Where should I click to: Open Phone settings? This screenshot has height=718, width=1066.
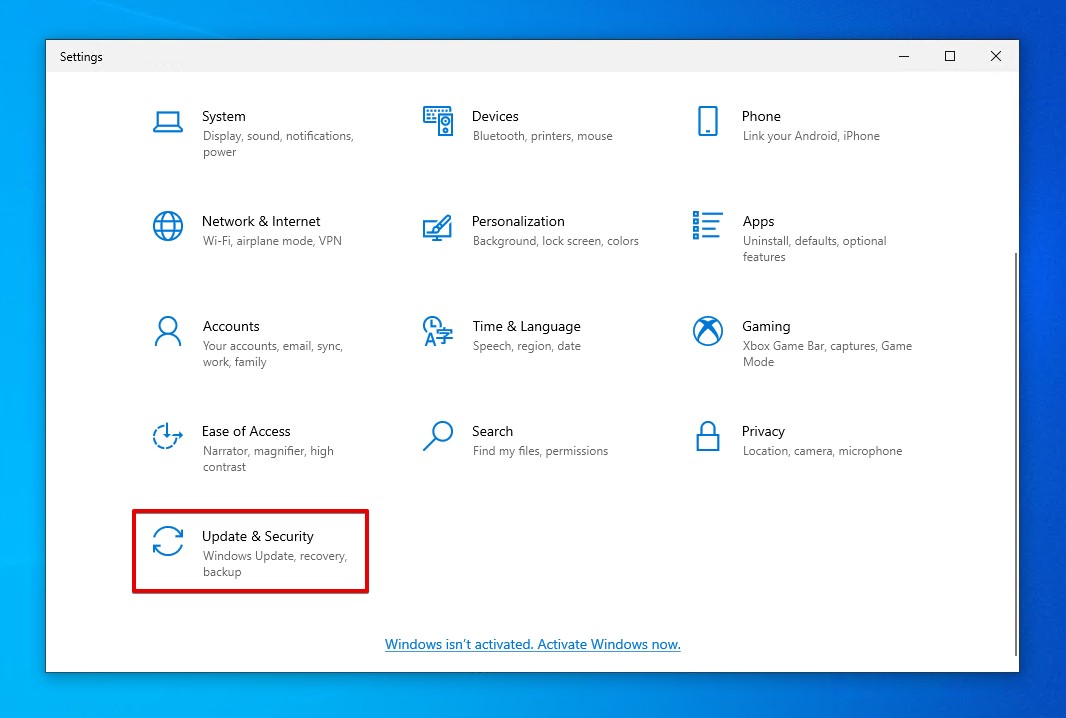point(761,116)
